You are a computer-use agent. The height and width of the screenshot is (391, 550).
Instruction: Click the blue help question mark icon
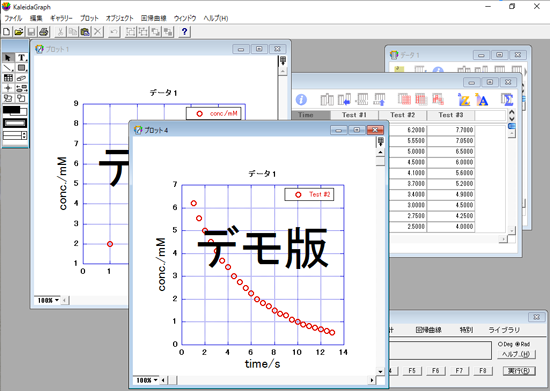(185, 32)
